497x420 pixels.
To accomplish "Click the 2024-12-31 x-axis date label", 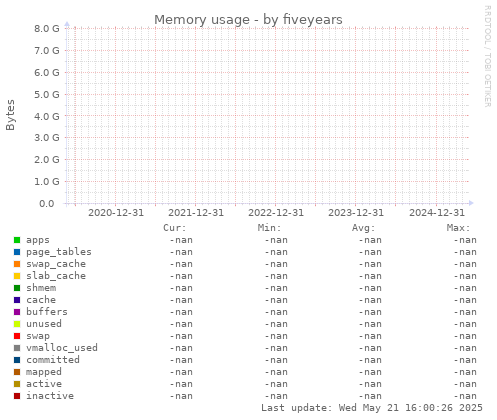I will coord(437,213).
